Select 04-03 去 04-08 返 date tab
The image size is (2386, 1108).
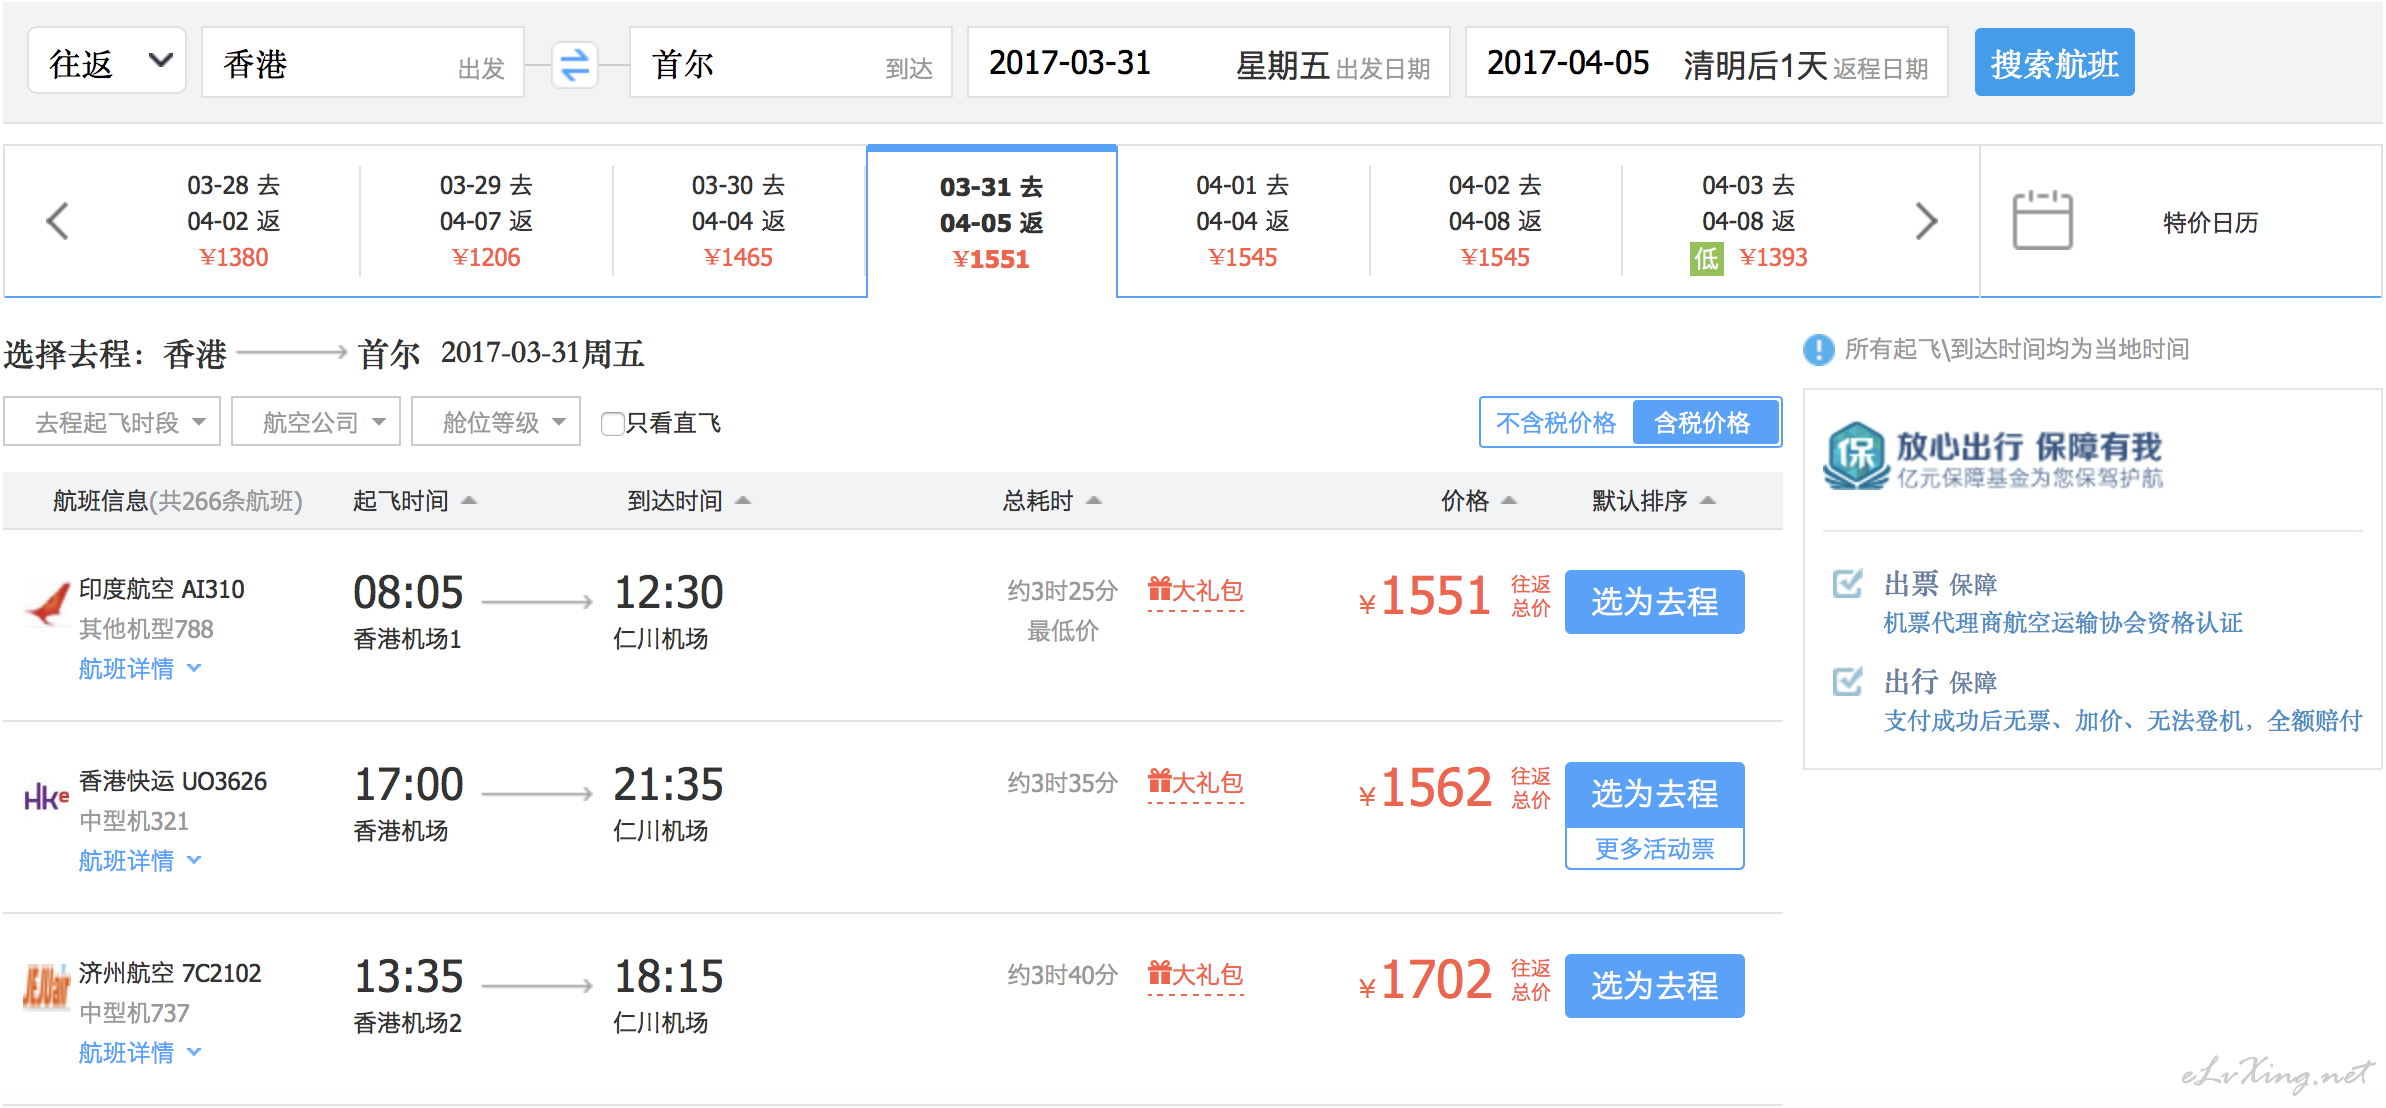click(x=1749, y=221)
